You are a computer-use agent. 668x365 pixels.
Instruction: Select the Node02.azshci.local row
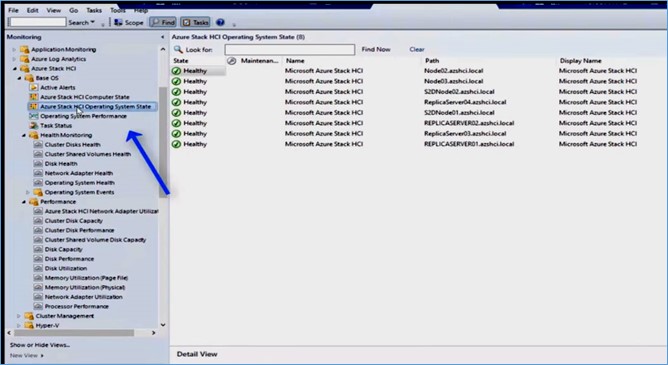pyautogui.click(x=418, y=71)
